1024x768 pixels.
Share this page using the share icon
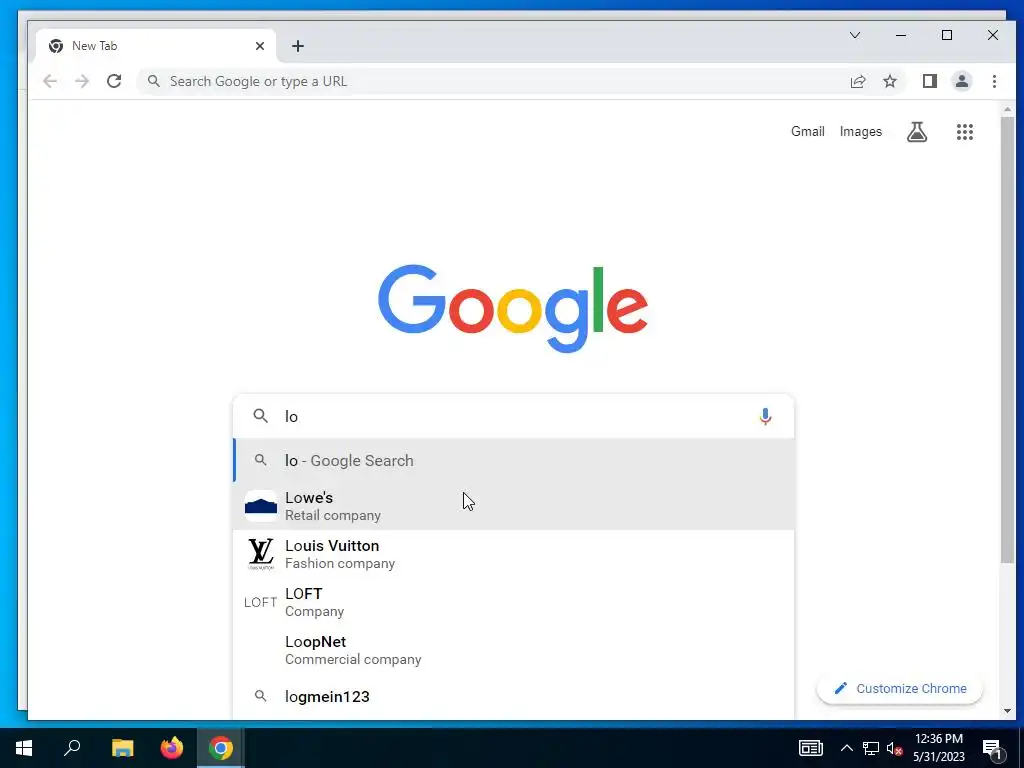point(857,81)
